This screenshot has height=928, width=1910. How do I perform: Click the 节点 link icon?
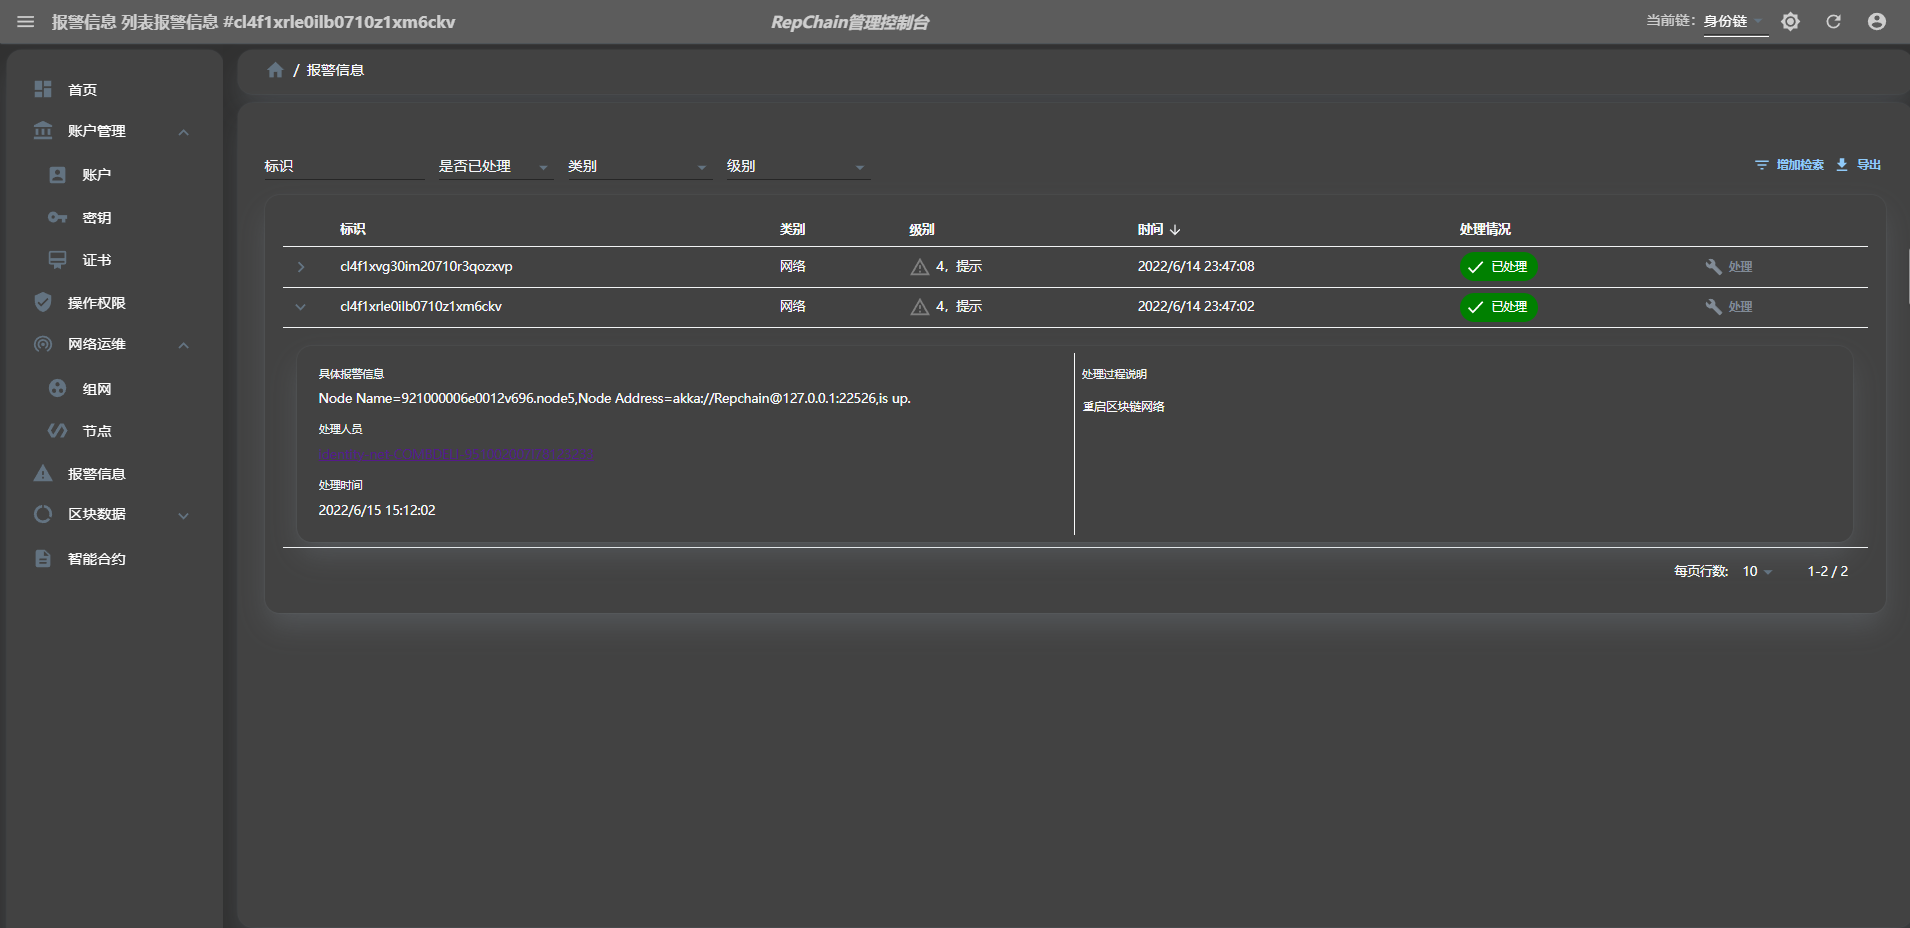(58, 431)
